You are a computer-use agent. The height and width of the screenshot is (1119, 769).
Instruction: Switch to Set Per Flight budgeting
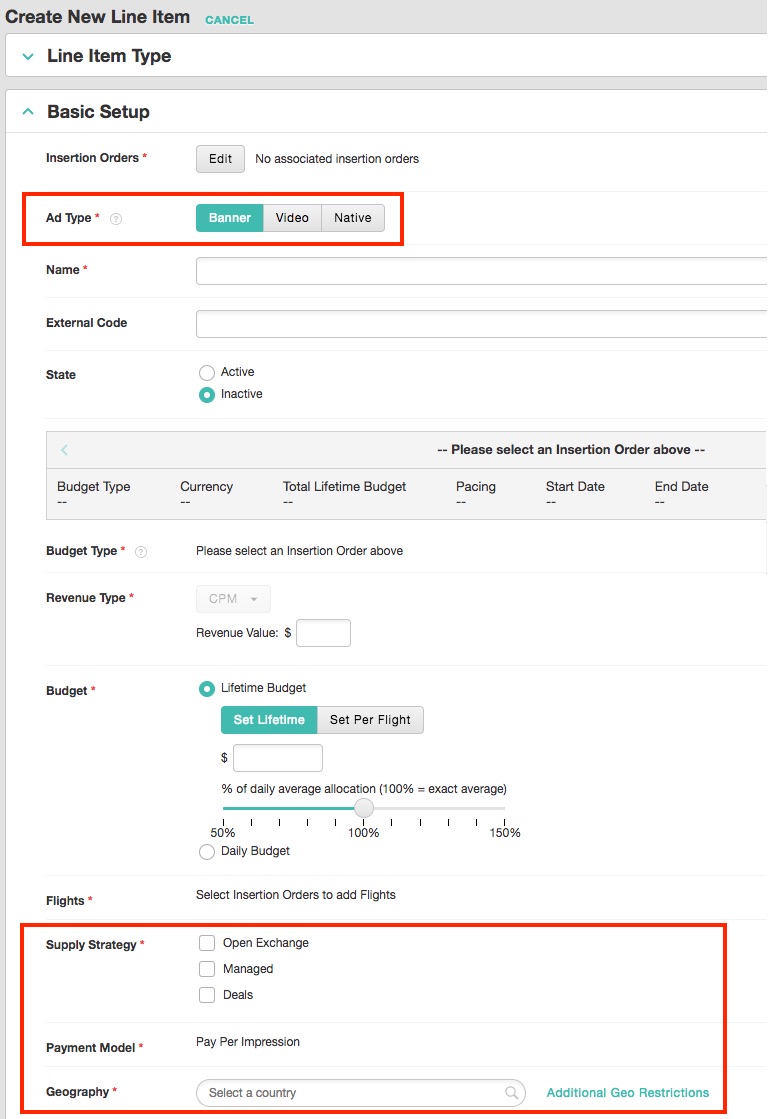click(x=370, y=719)
